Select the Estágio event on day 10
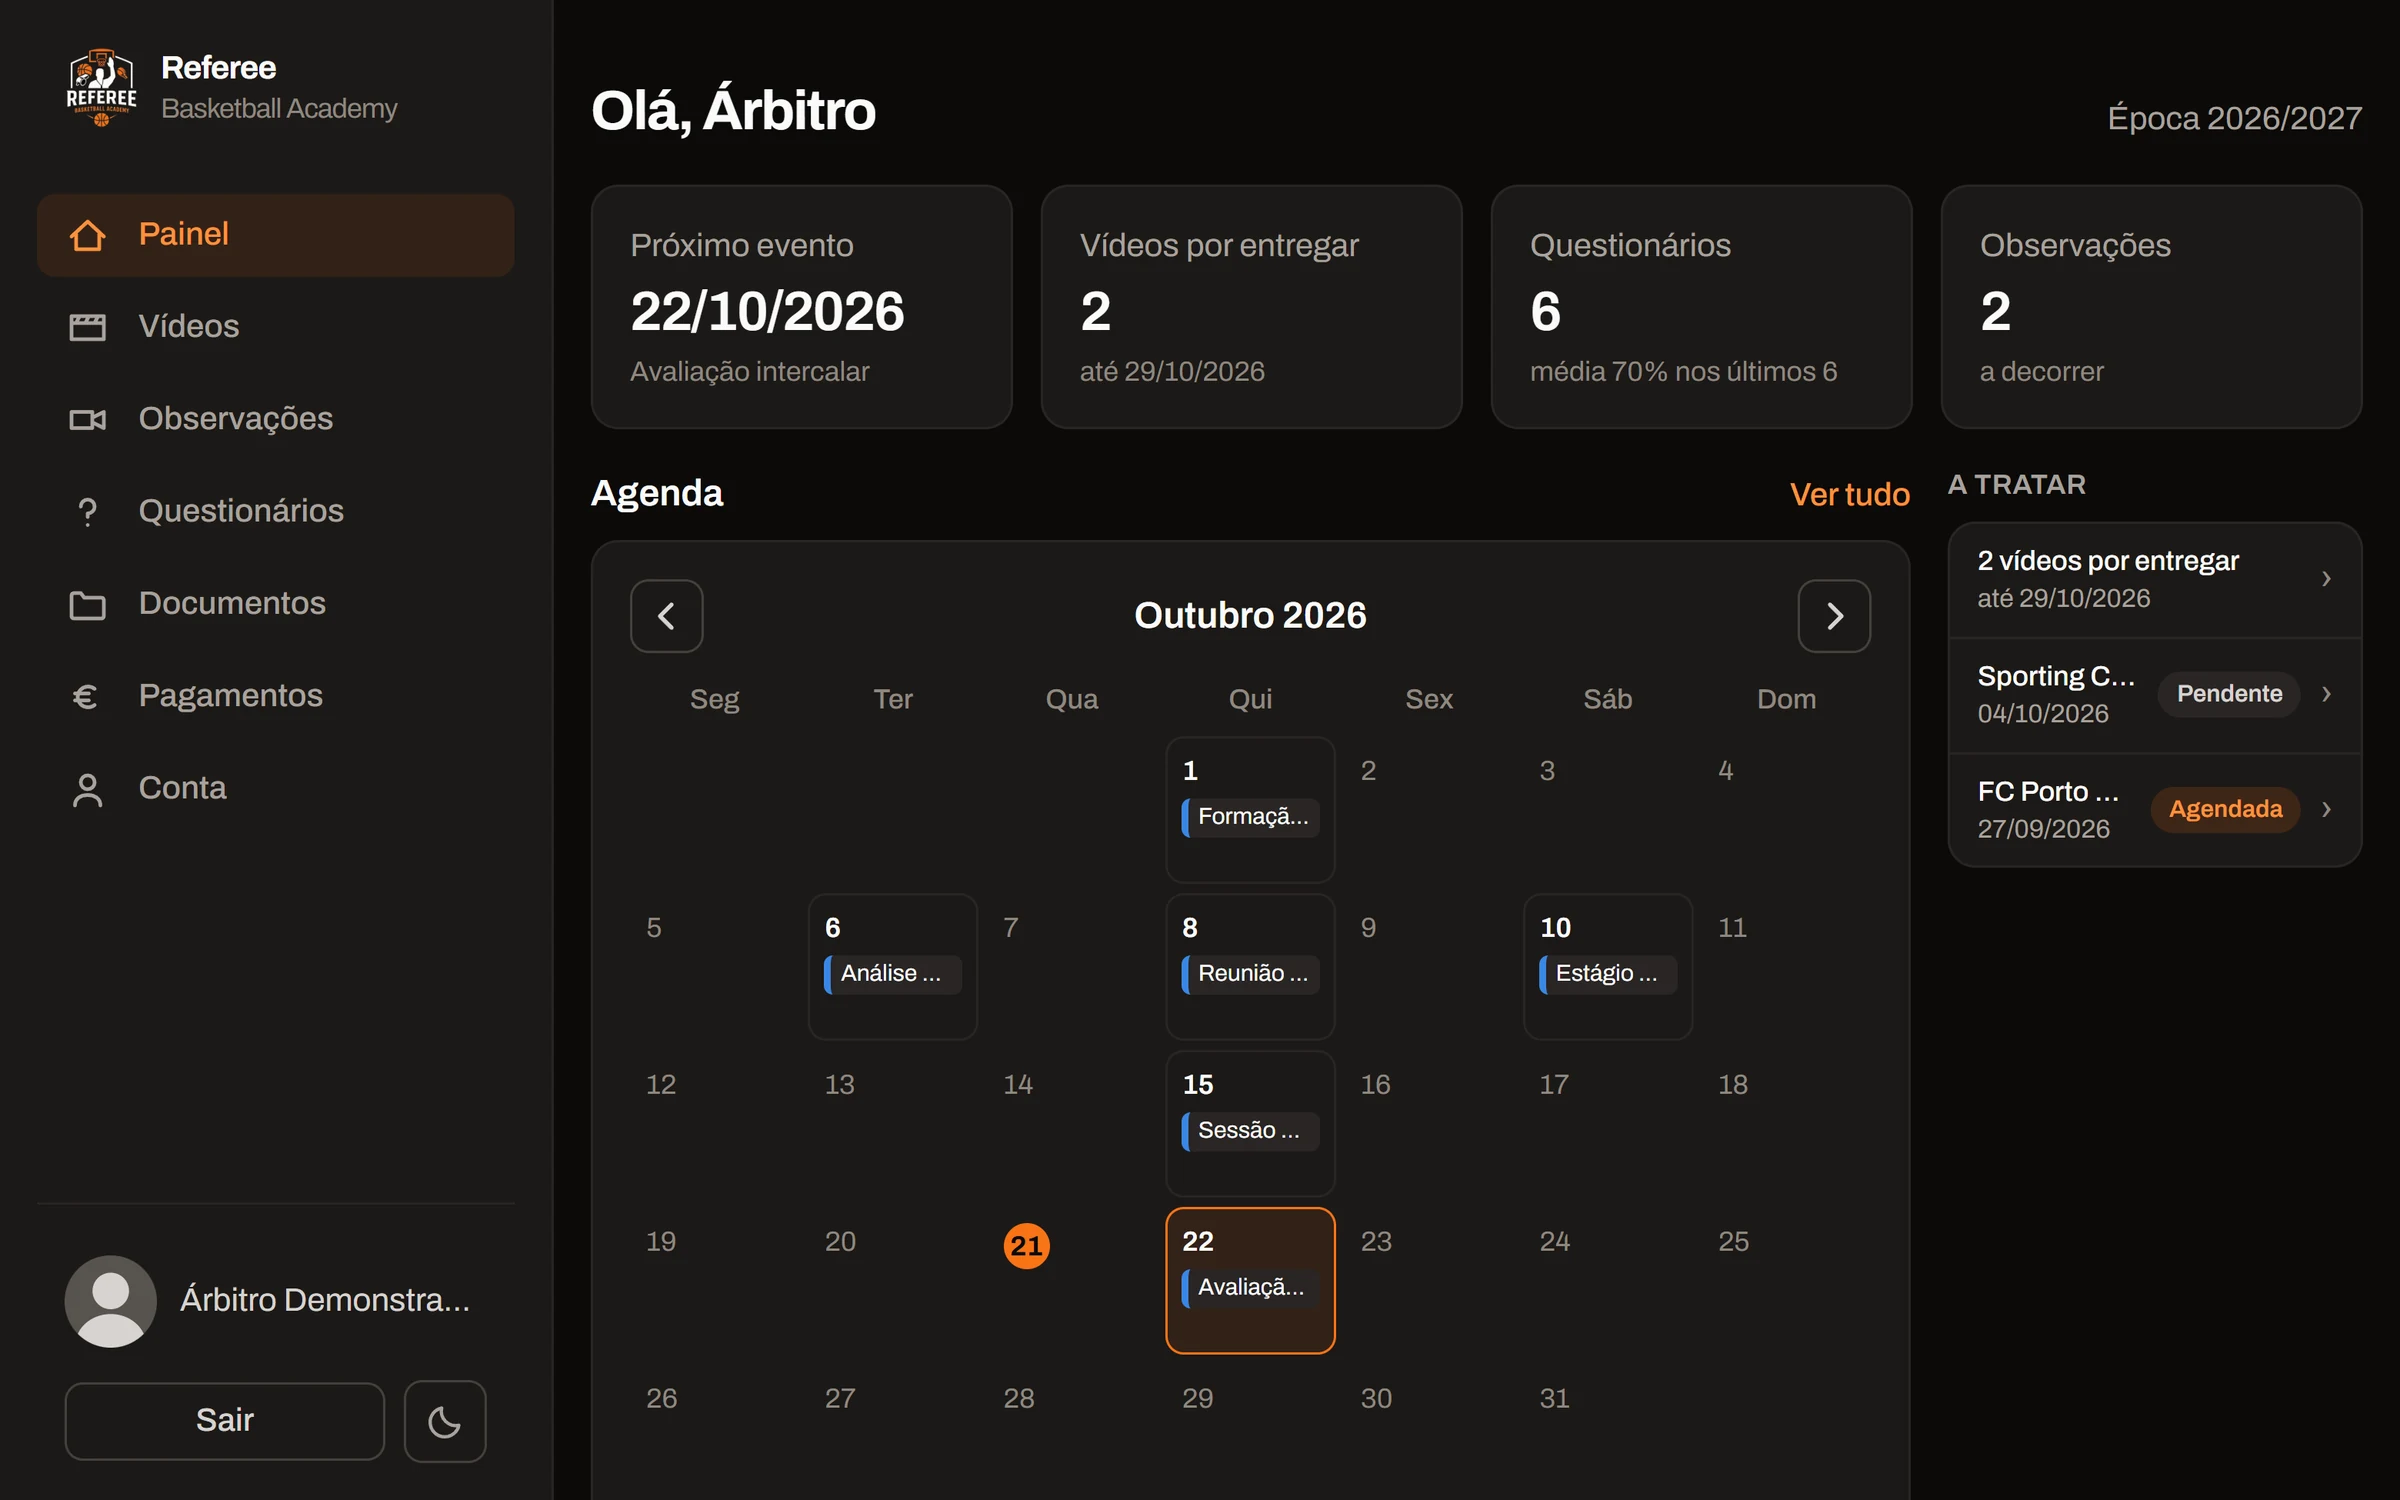 coord(1608,975)
